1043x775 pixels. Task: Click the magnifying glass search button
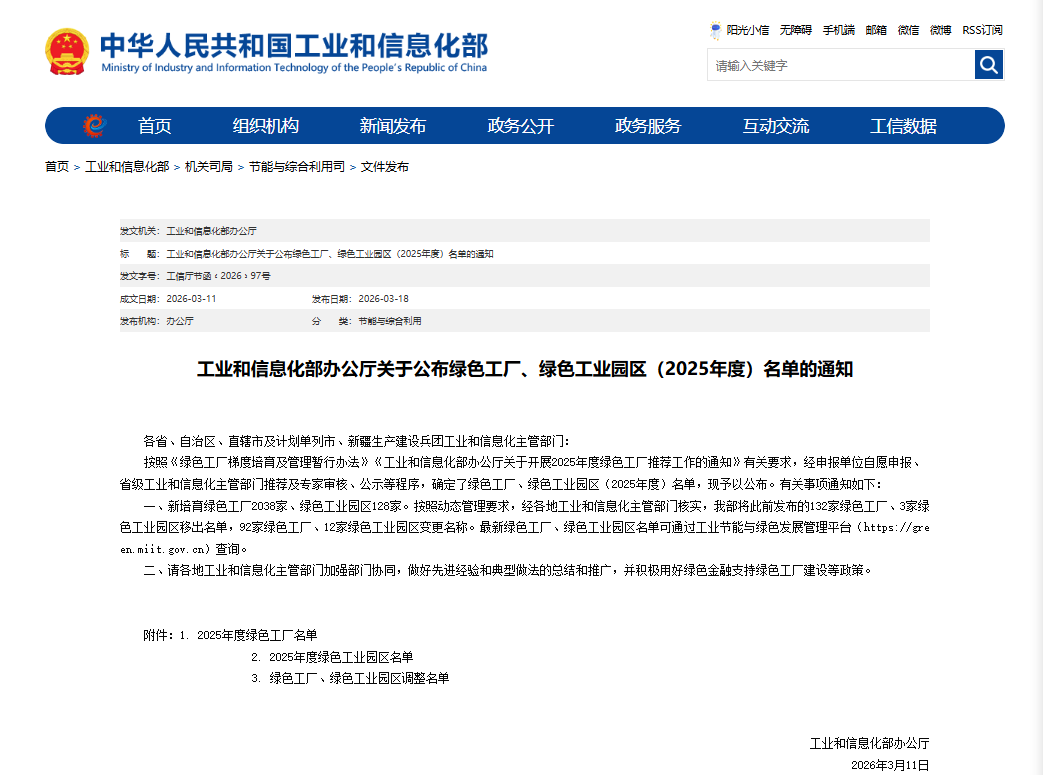tap(988, 65)
